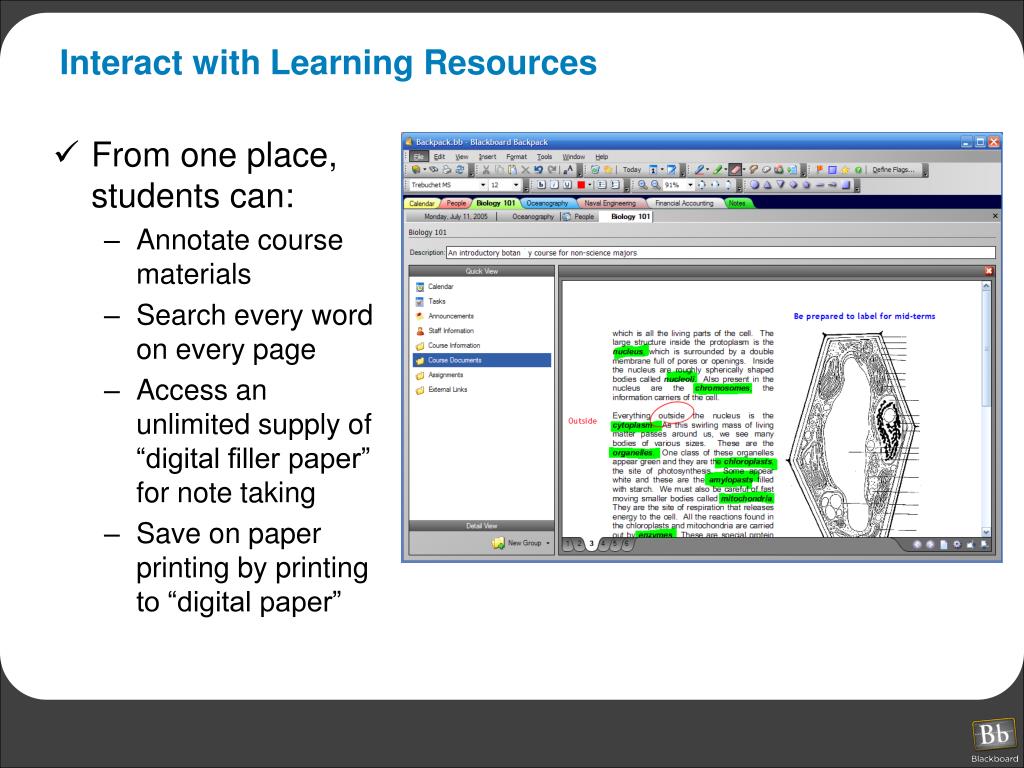Open the font color dropdown arrow
The width and height of the screenshot is (1024, 768).
(x=590, y=185)
